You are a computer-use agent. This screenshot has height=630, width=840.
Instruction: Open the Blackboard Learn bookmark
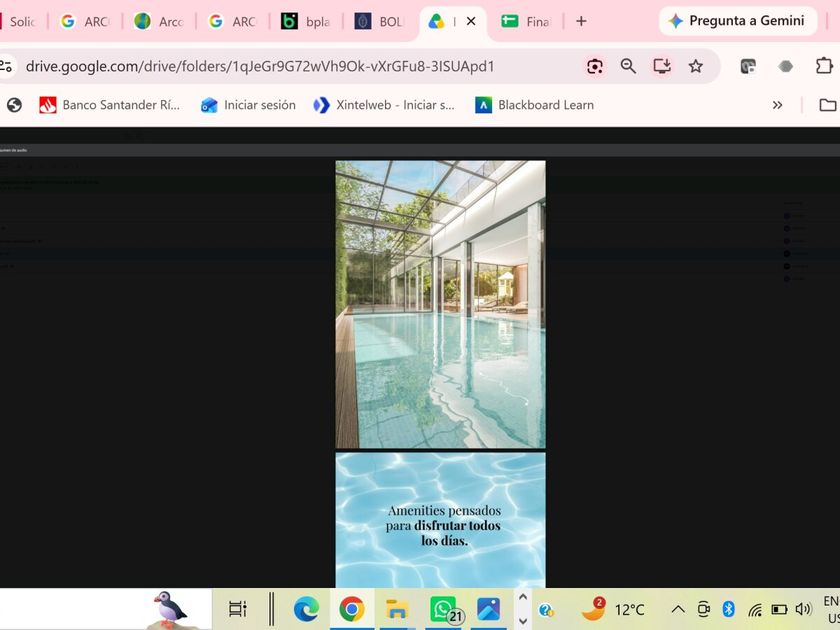tap(535, 105)
